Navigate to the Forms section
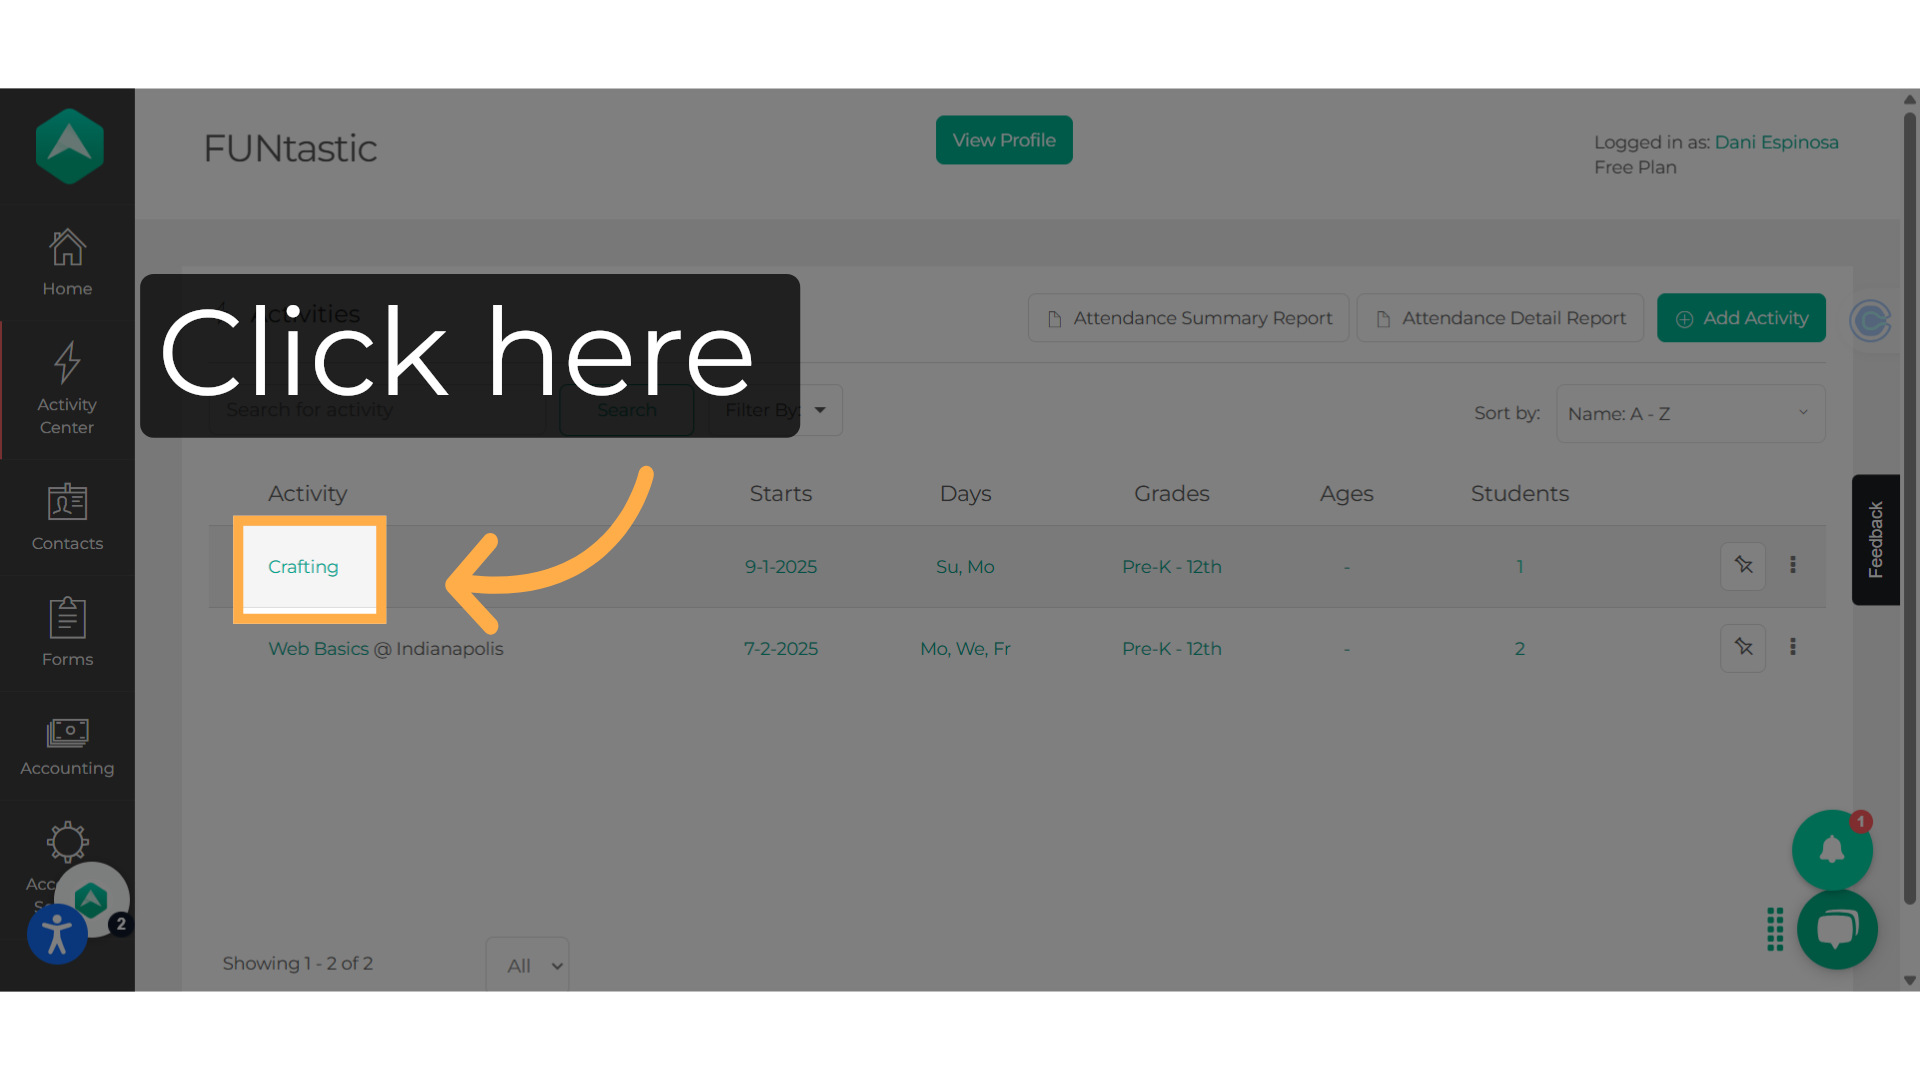Viewport: 1920px width, 1080px height. click(66, 632)
